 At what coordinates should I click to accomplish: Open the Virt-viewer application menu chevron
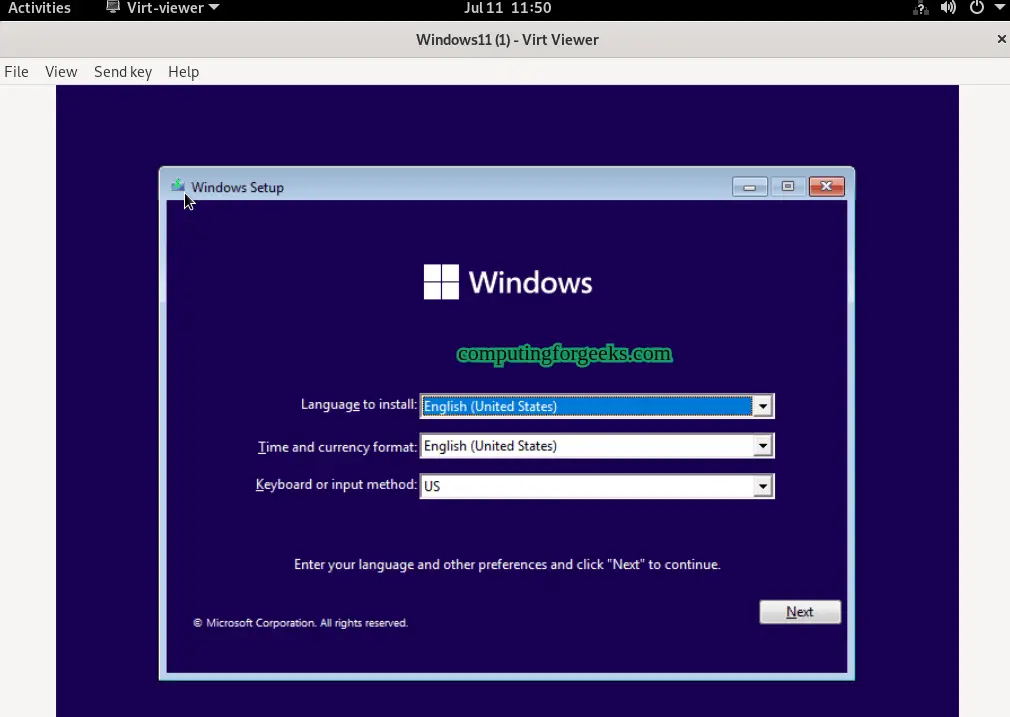(x=213, y=7)
